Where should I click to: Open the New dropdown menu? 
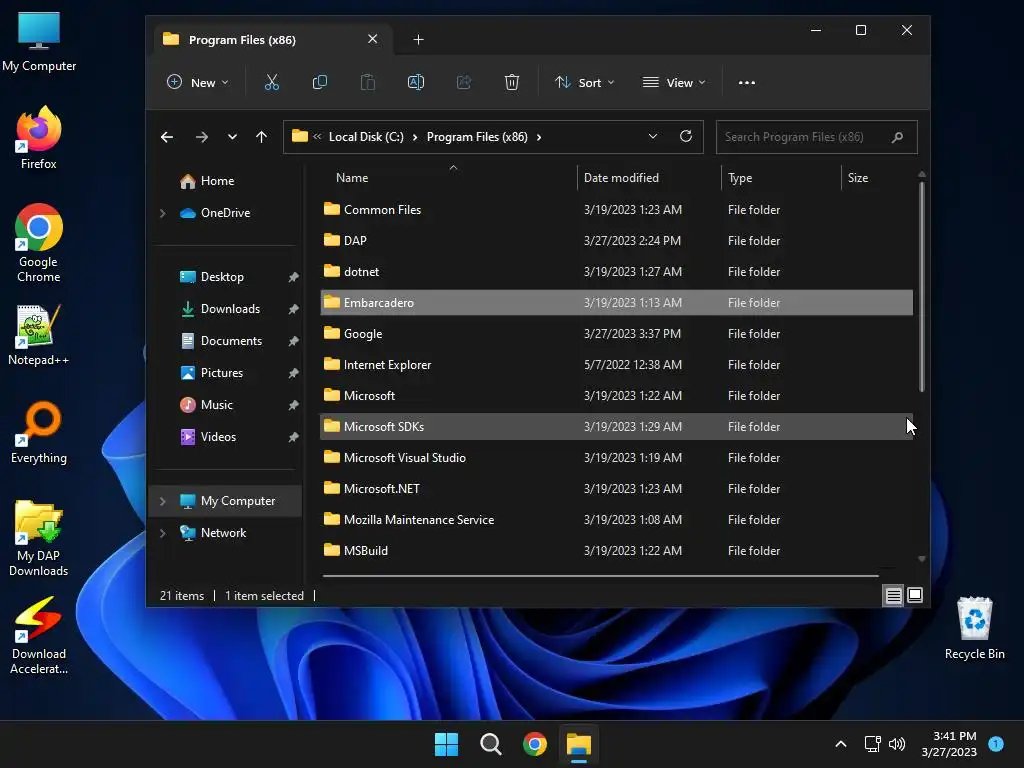click(198, 82)
